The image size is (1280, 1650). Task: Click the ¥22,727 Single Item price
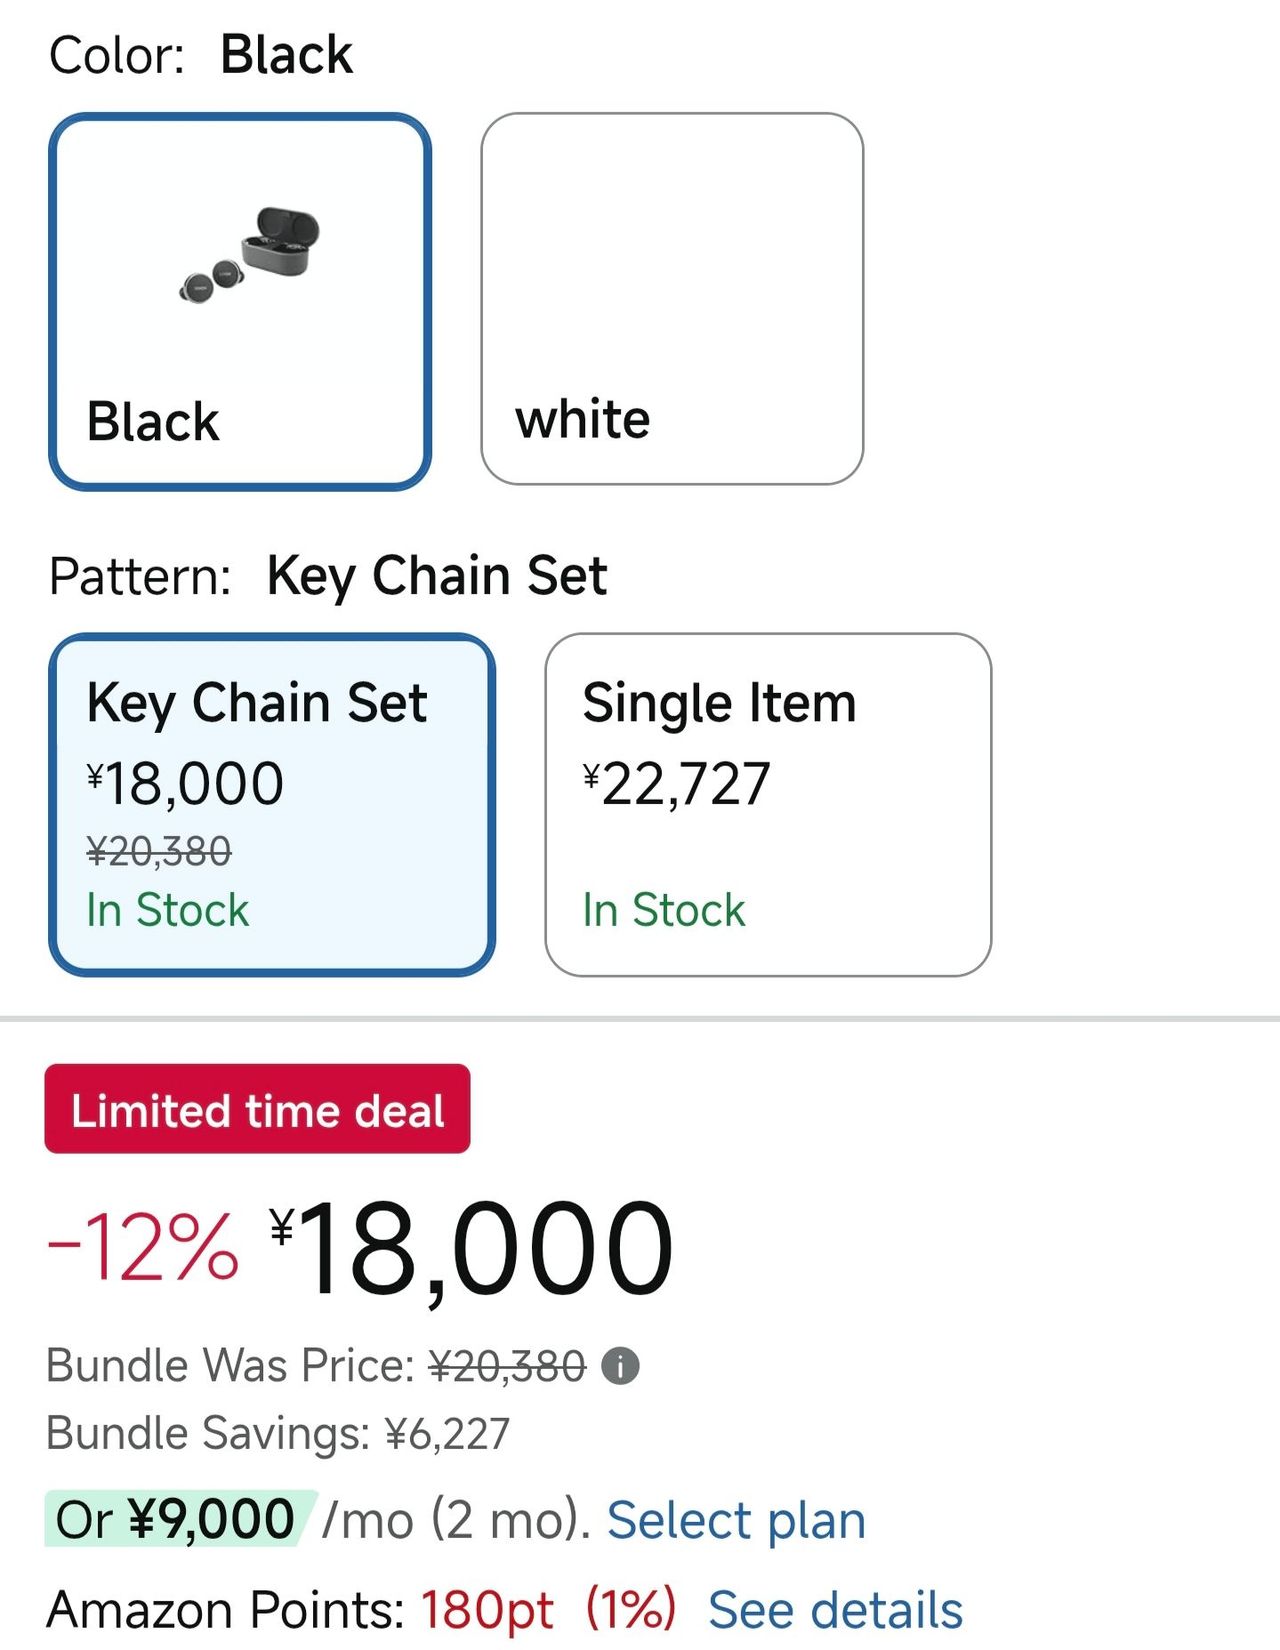(677, 783)
